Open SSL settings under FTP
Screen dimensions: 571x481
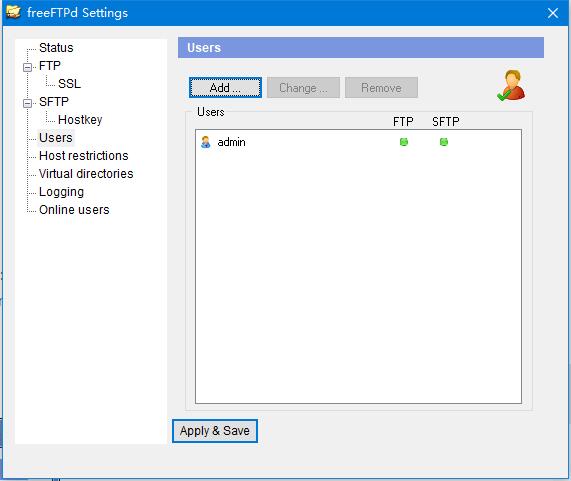pos(69,83)
